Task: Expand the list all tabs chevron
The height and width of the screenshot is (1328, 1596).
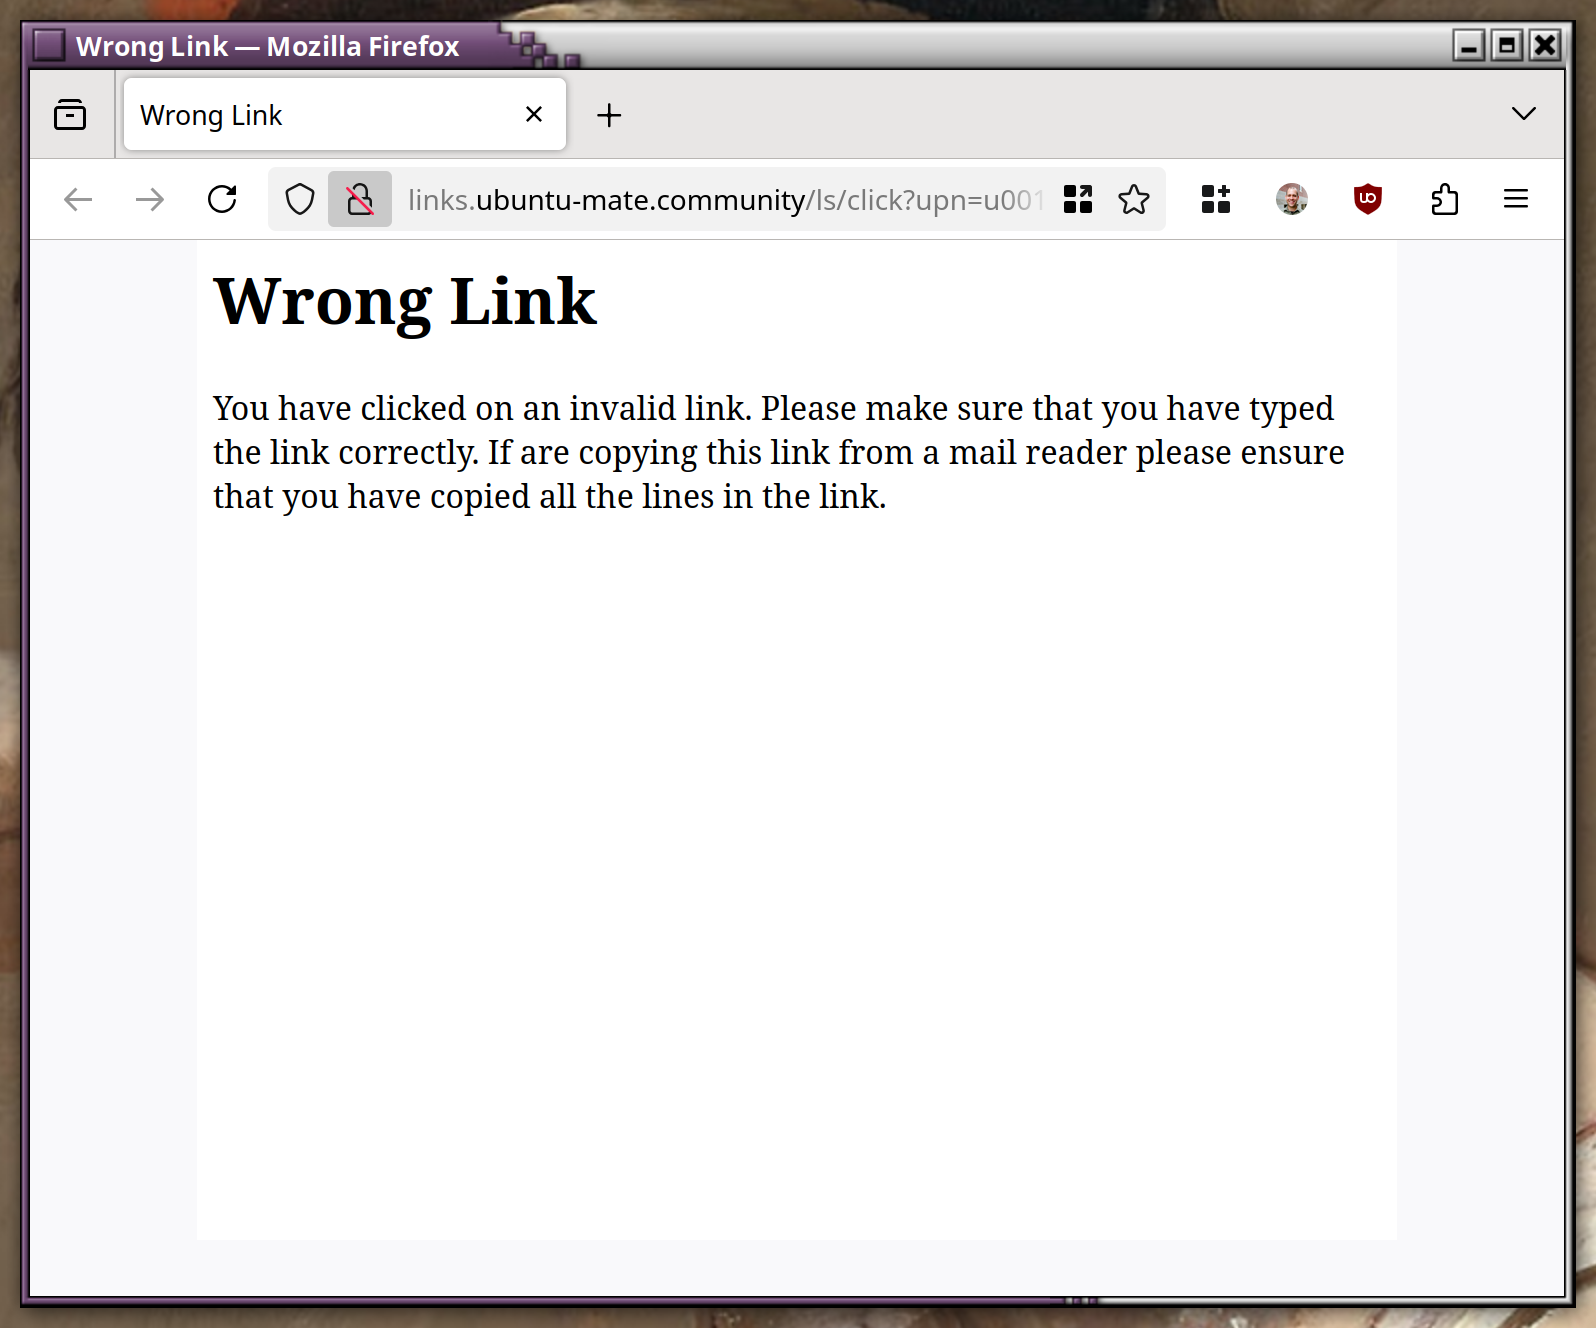Action: pyautogui.click(x=1524, y=114)
